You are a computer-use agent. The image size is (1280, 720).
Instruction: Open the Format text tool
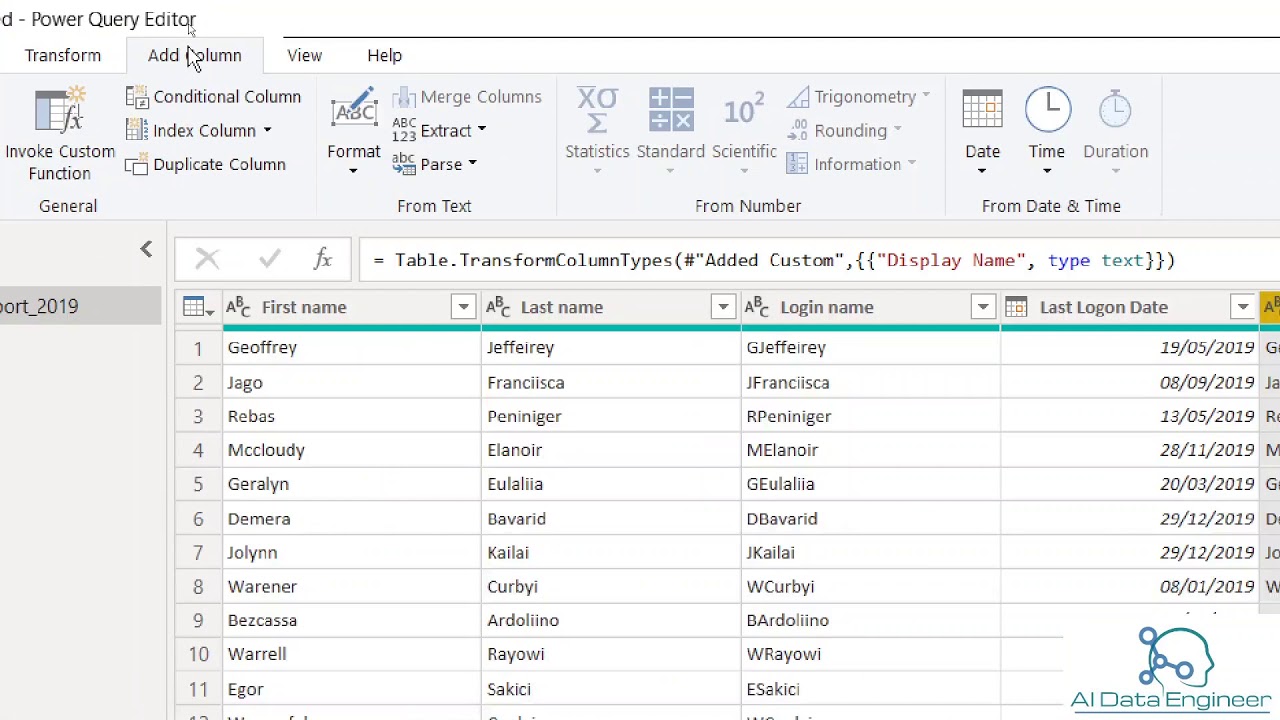[x=354, y=112]
